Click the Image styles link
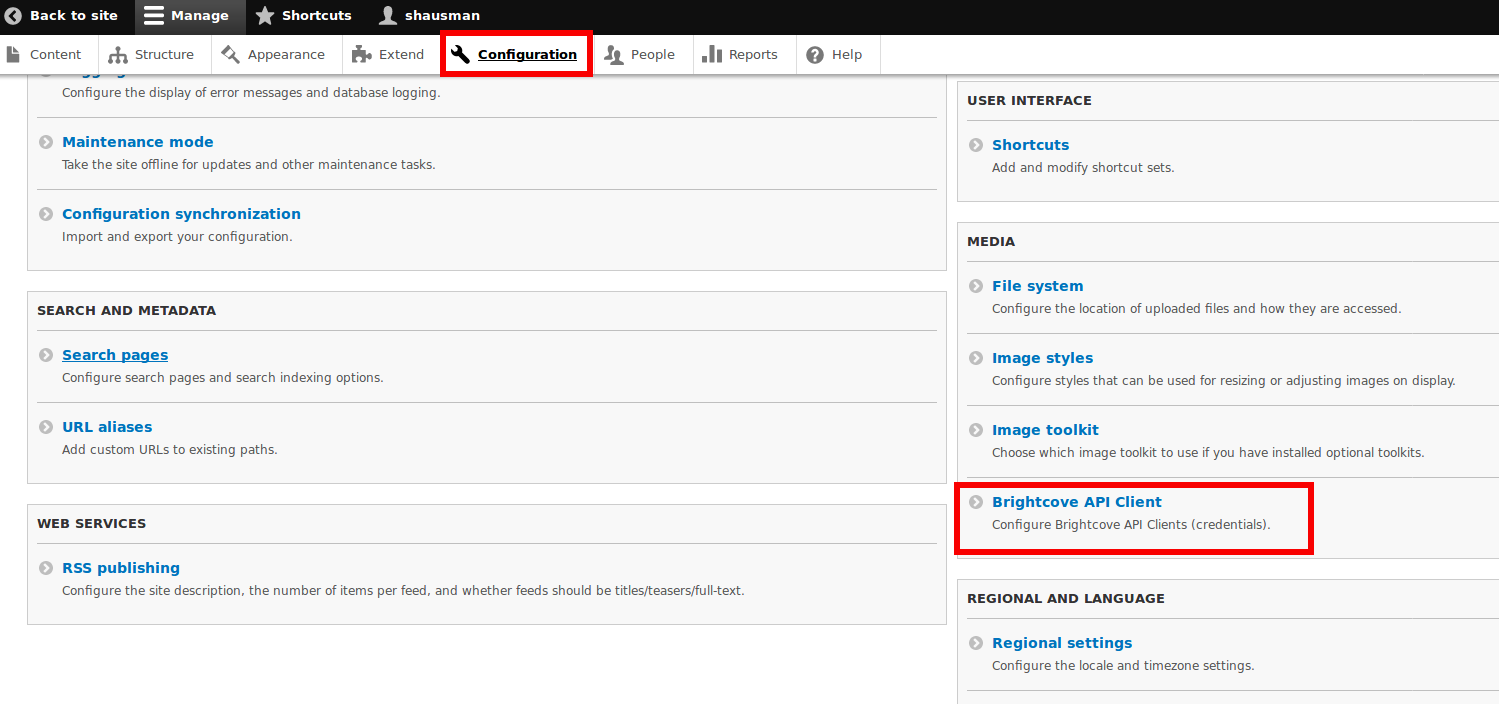 pyautogui.click(x=1042, y=357)
